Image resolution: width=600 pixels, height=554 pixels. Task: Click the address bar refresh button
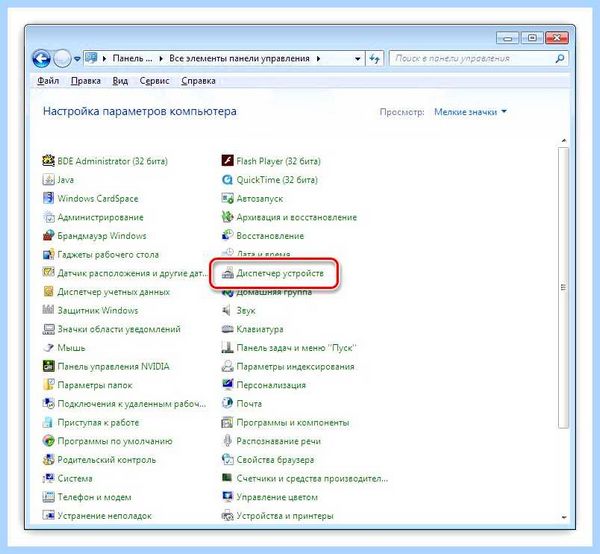[375, 59]
